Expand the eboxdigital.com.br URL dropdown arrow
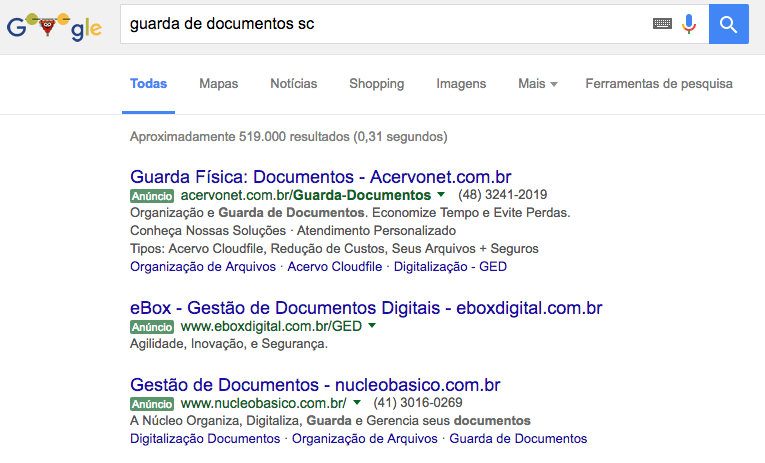Image resolution: width=765 pixels, height=463 pixels. click(x=372, y=325)
